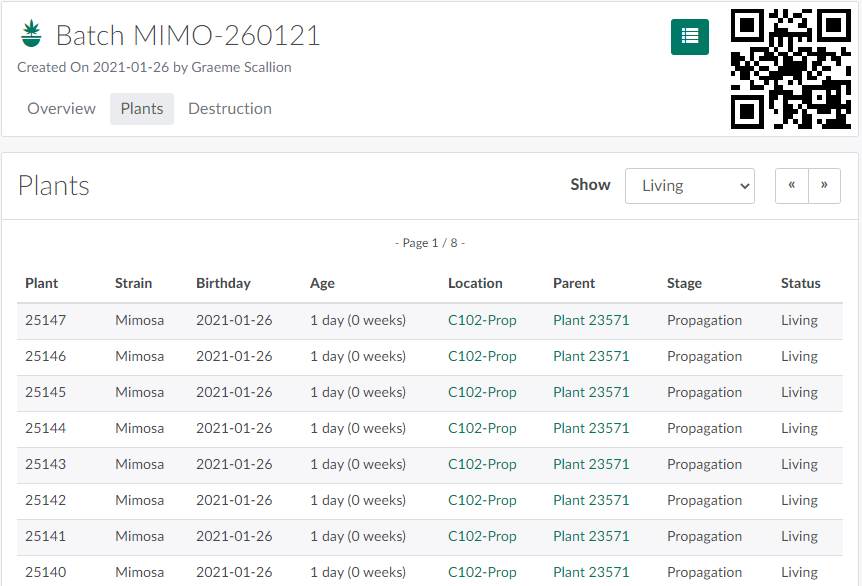
Task: Click the Age column header
Action: pos(322,284)
